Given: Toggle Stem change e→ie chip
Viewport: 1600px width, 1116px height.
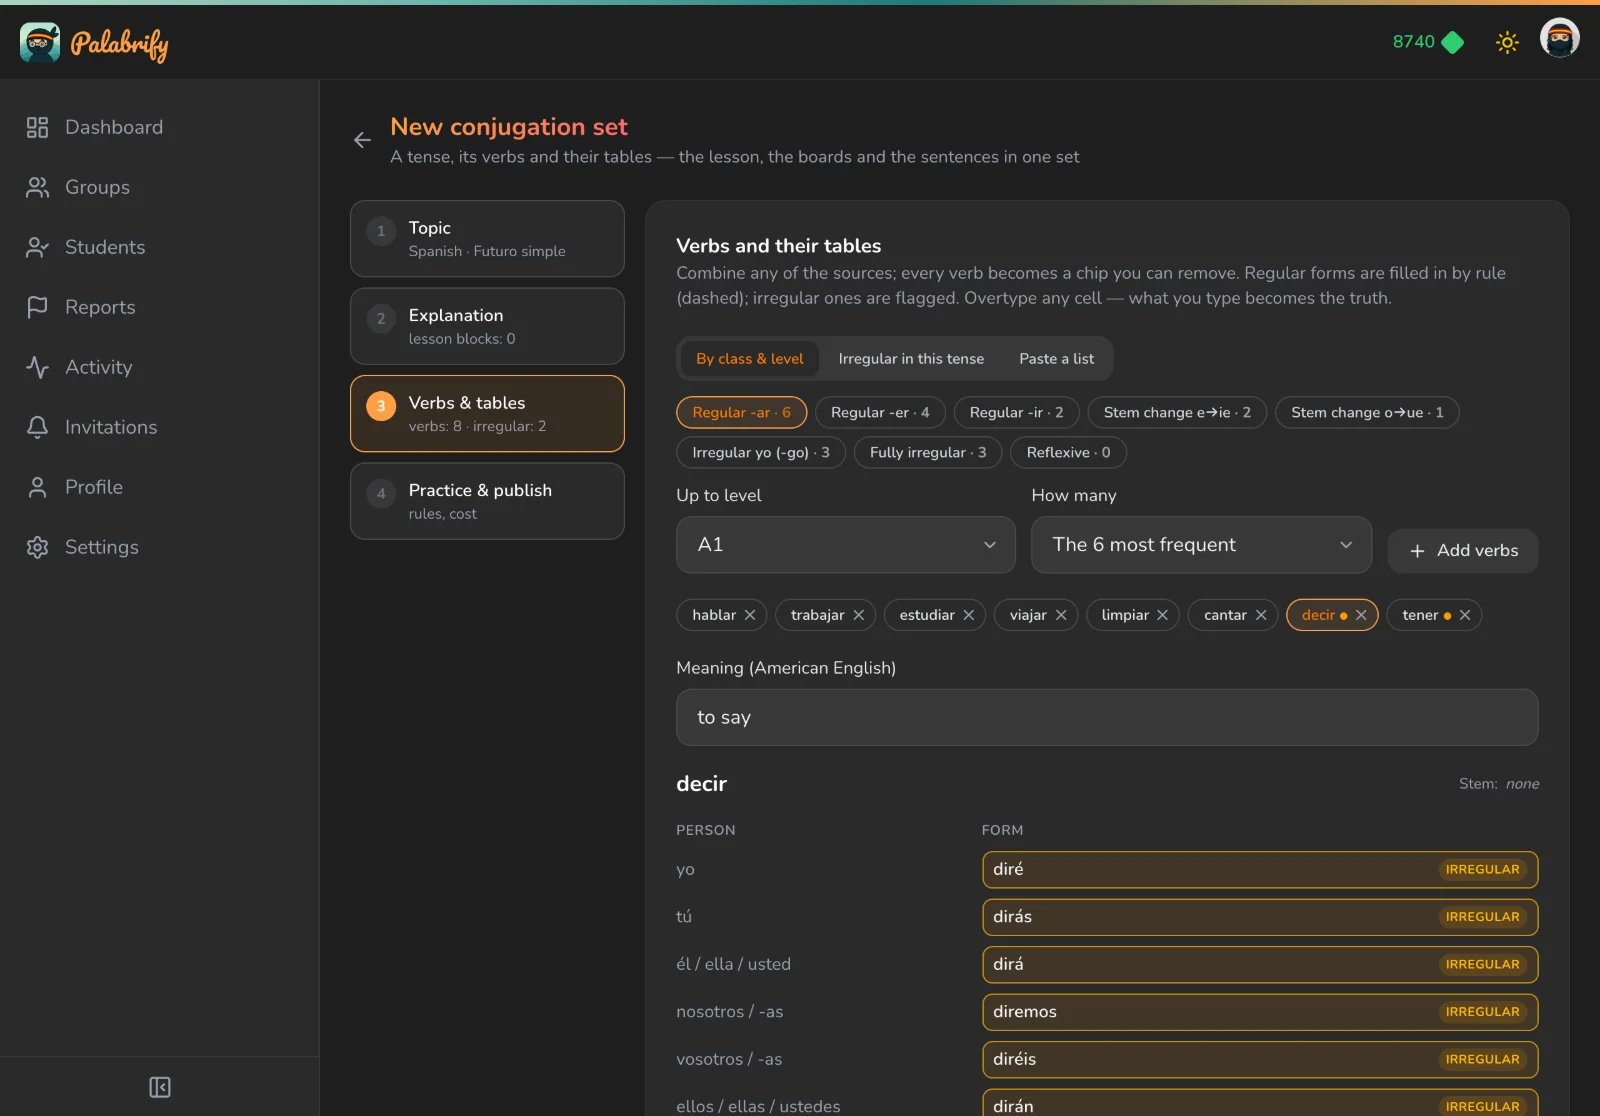Looking at the screenshot, I should pyautogui.click(x=1177, y=412).
